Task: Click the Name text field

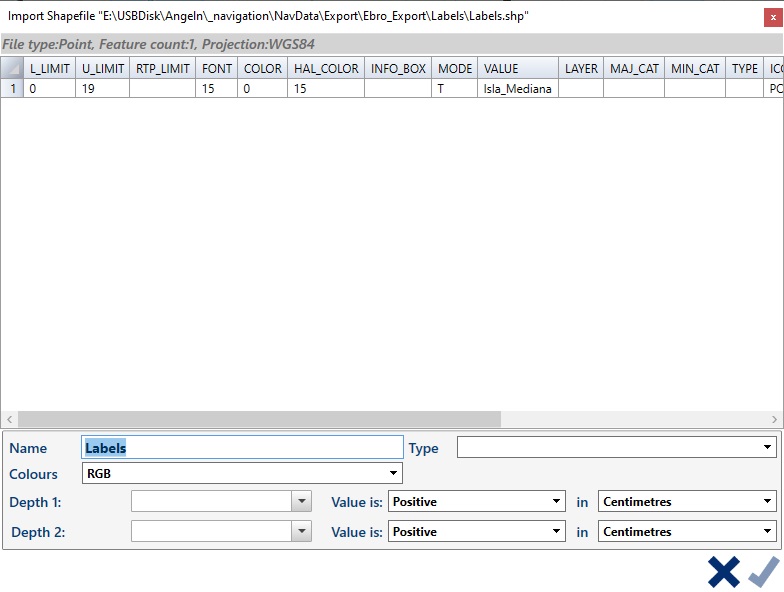Action: tap(243, 448)
